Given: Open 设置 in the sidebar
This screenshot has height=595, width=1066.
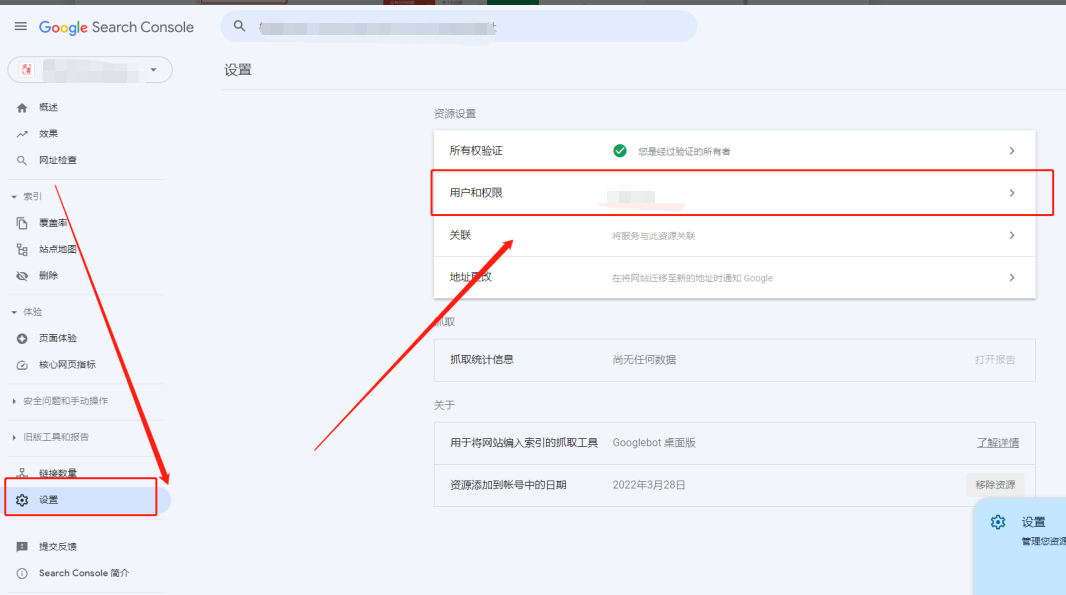Looking at the screenshot, I should click(x=48, y=500).
